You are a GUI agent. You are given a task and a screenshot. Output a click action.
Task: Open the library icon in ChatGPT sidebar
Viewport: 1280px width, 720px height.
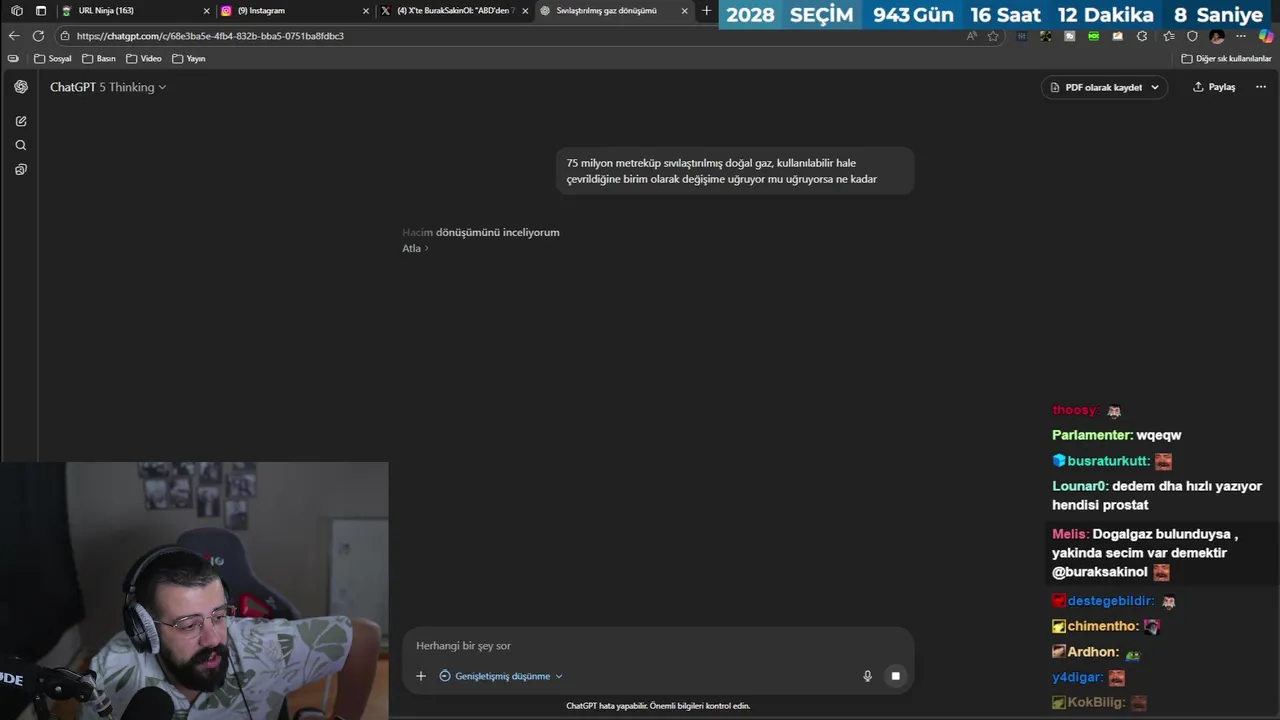(21, 170)
